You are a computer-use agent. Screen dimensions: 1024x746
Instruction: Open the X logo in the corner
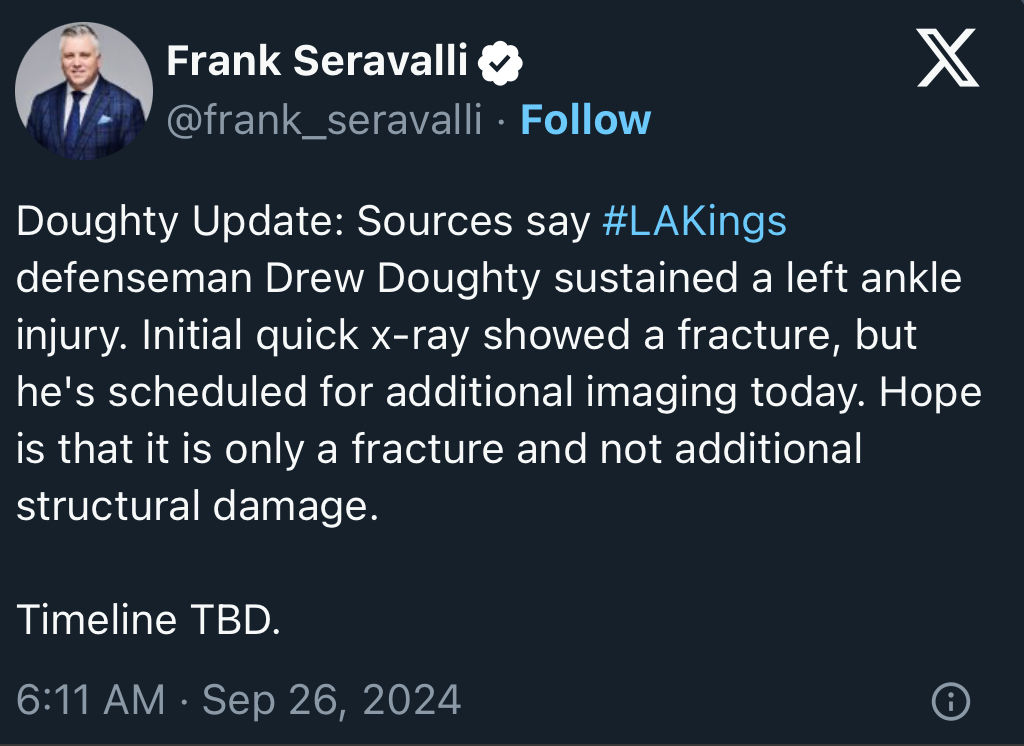948,57
